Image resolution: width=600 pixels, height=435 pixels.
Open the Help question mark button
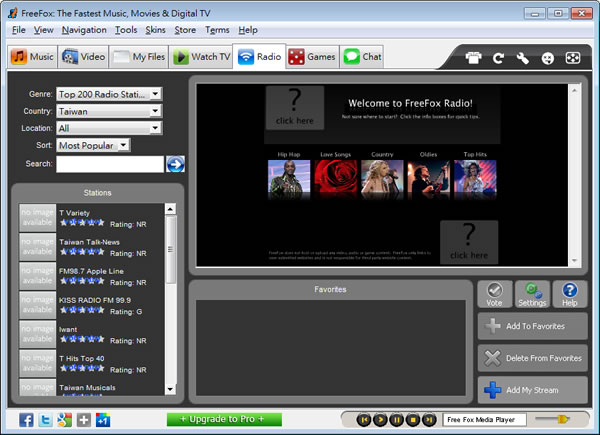tap(570, 294)
